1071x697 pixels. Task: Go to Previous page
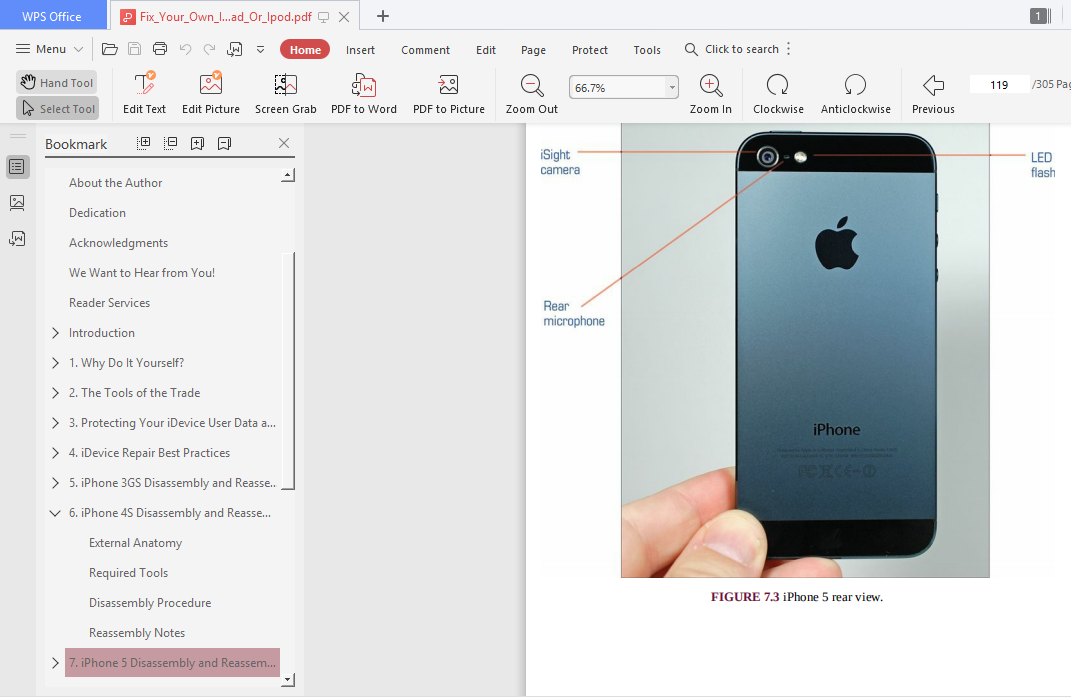933,93
